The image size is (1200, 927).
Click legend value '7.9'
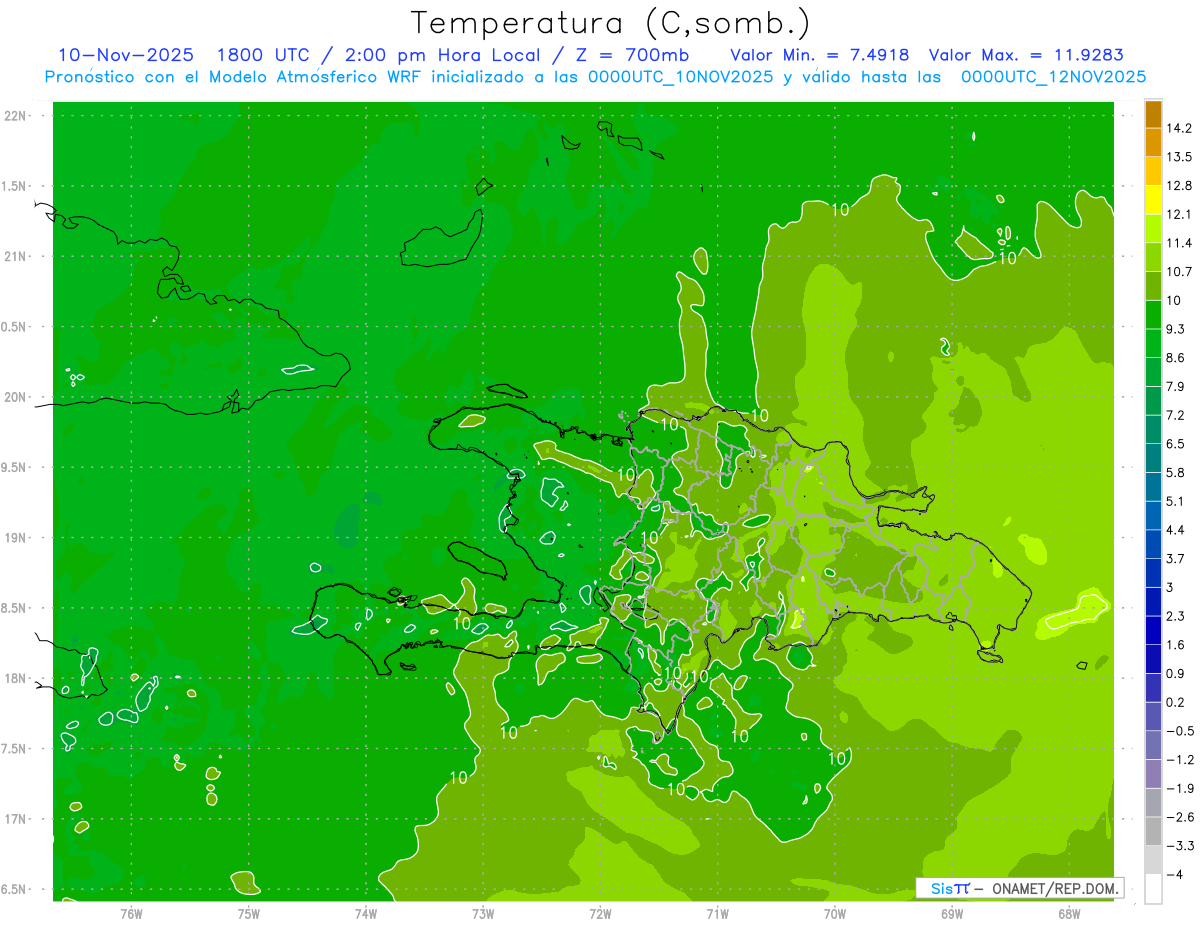click(1176, 387)
